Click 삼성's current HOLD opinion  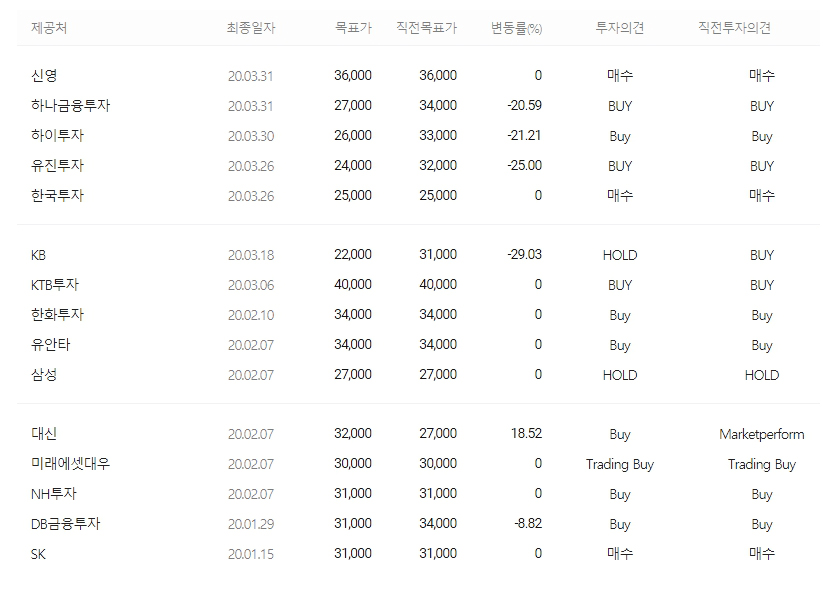(x=620, y=375)
